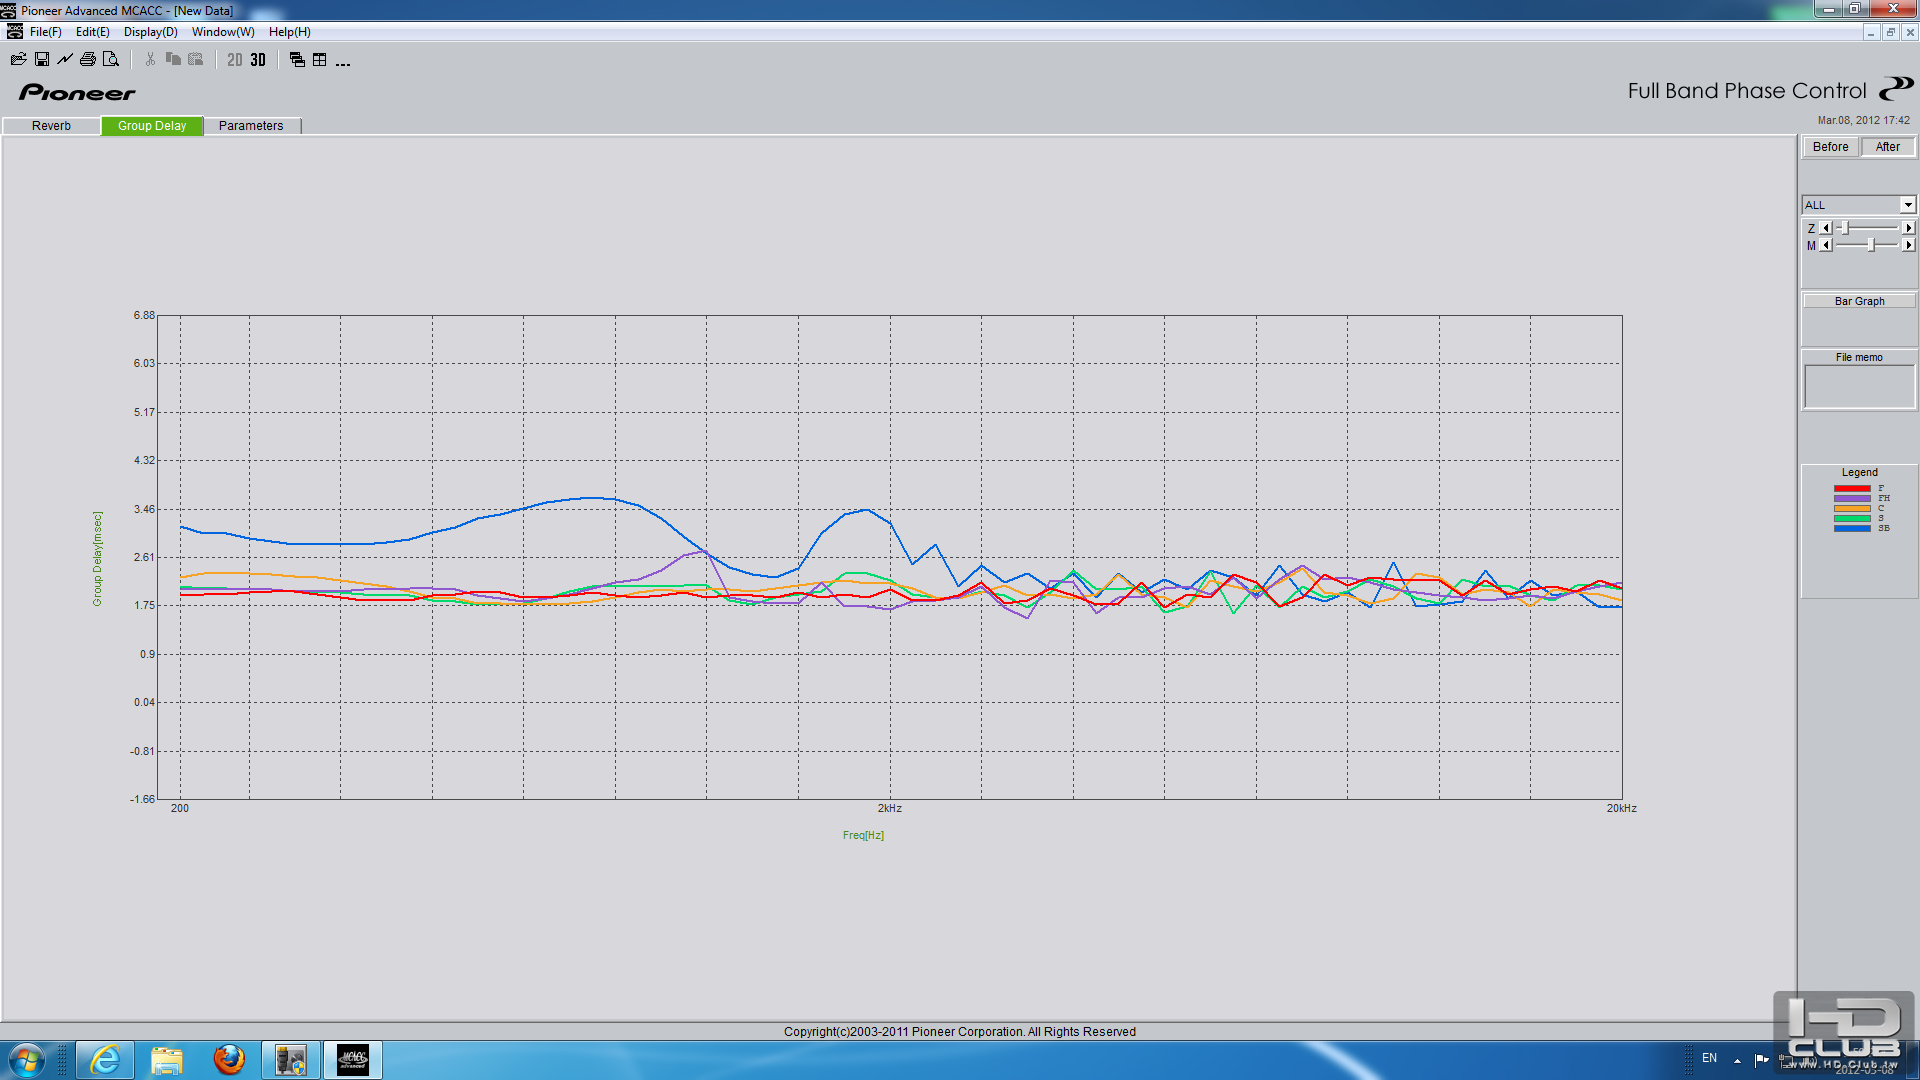Click the purple FH legend swatch
This screenshot has width=1920, height=1080.
coord(1852,498)
